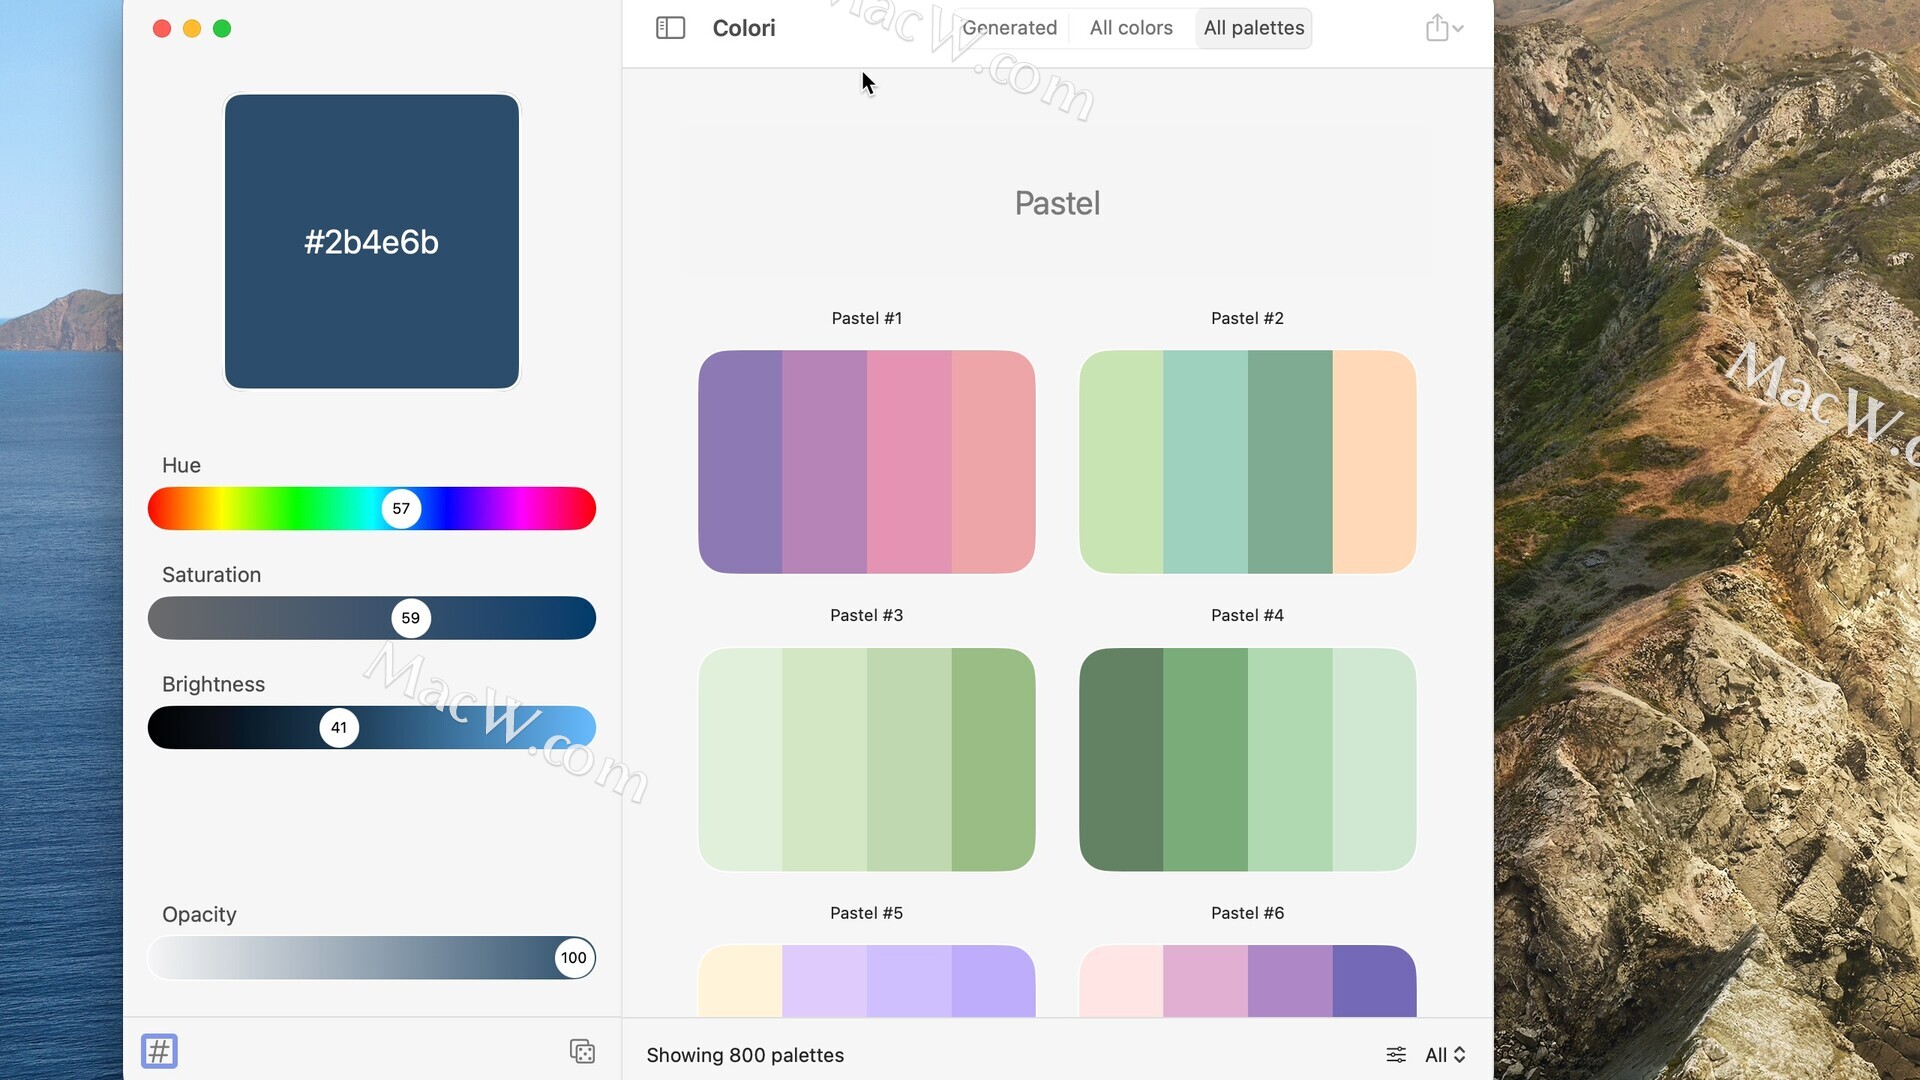
Task: Click the Hue slider handle
Action: click(x=401, y=508)
